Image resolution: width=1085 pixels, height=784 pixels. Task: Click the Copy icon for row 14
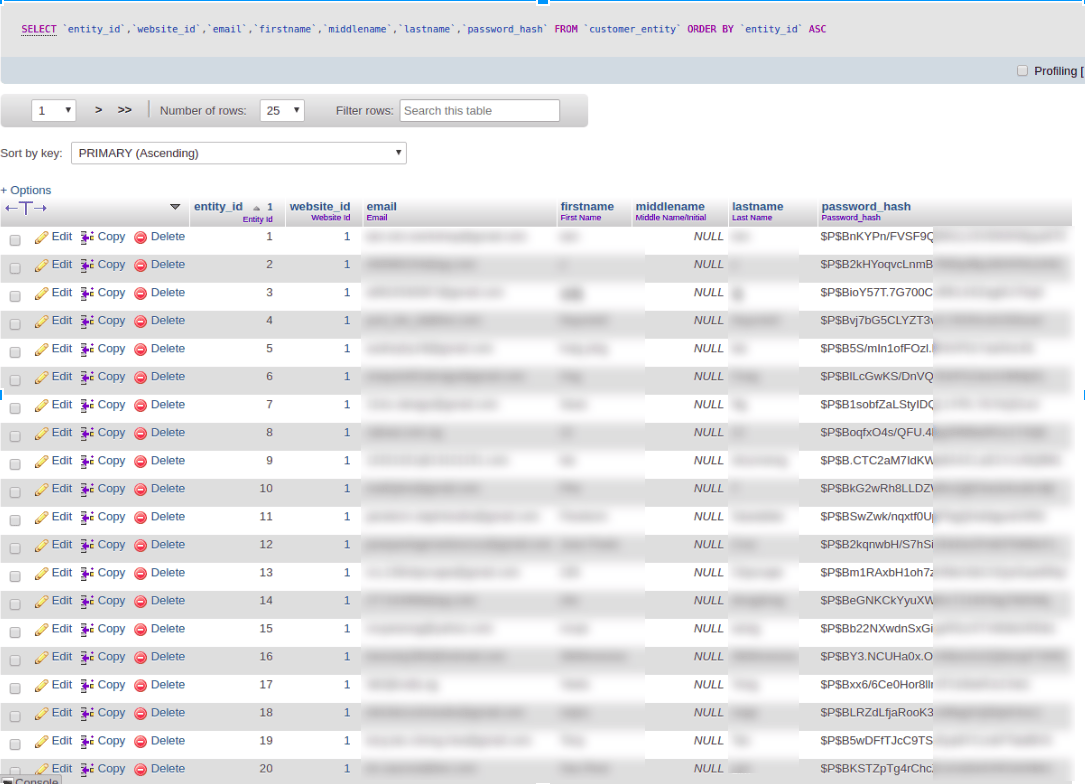[87, 601]
